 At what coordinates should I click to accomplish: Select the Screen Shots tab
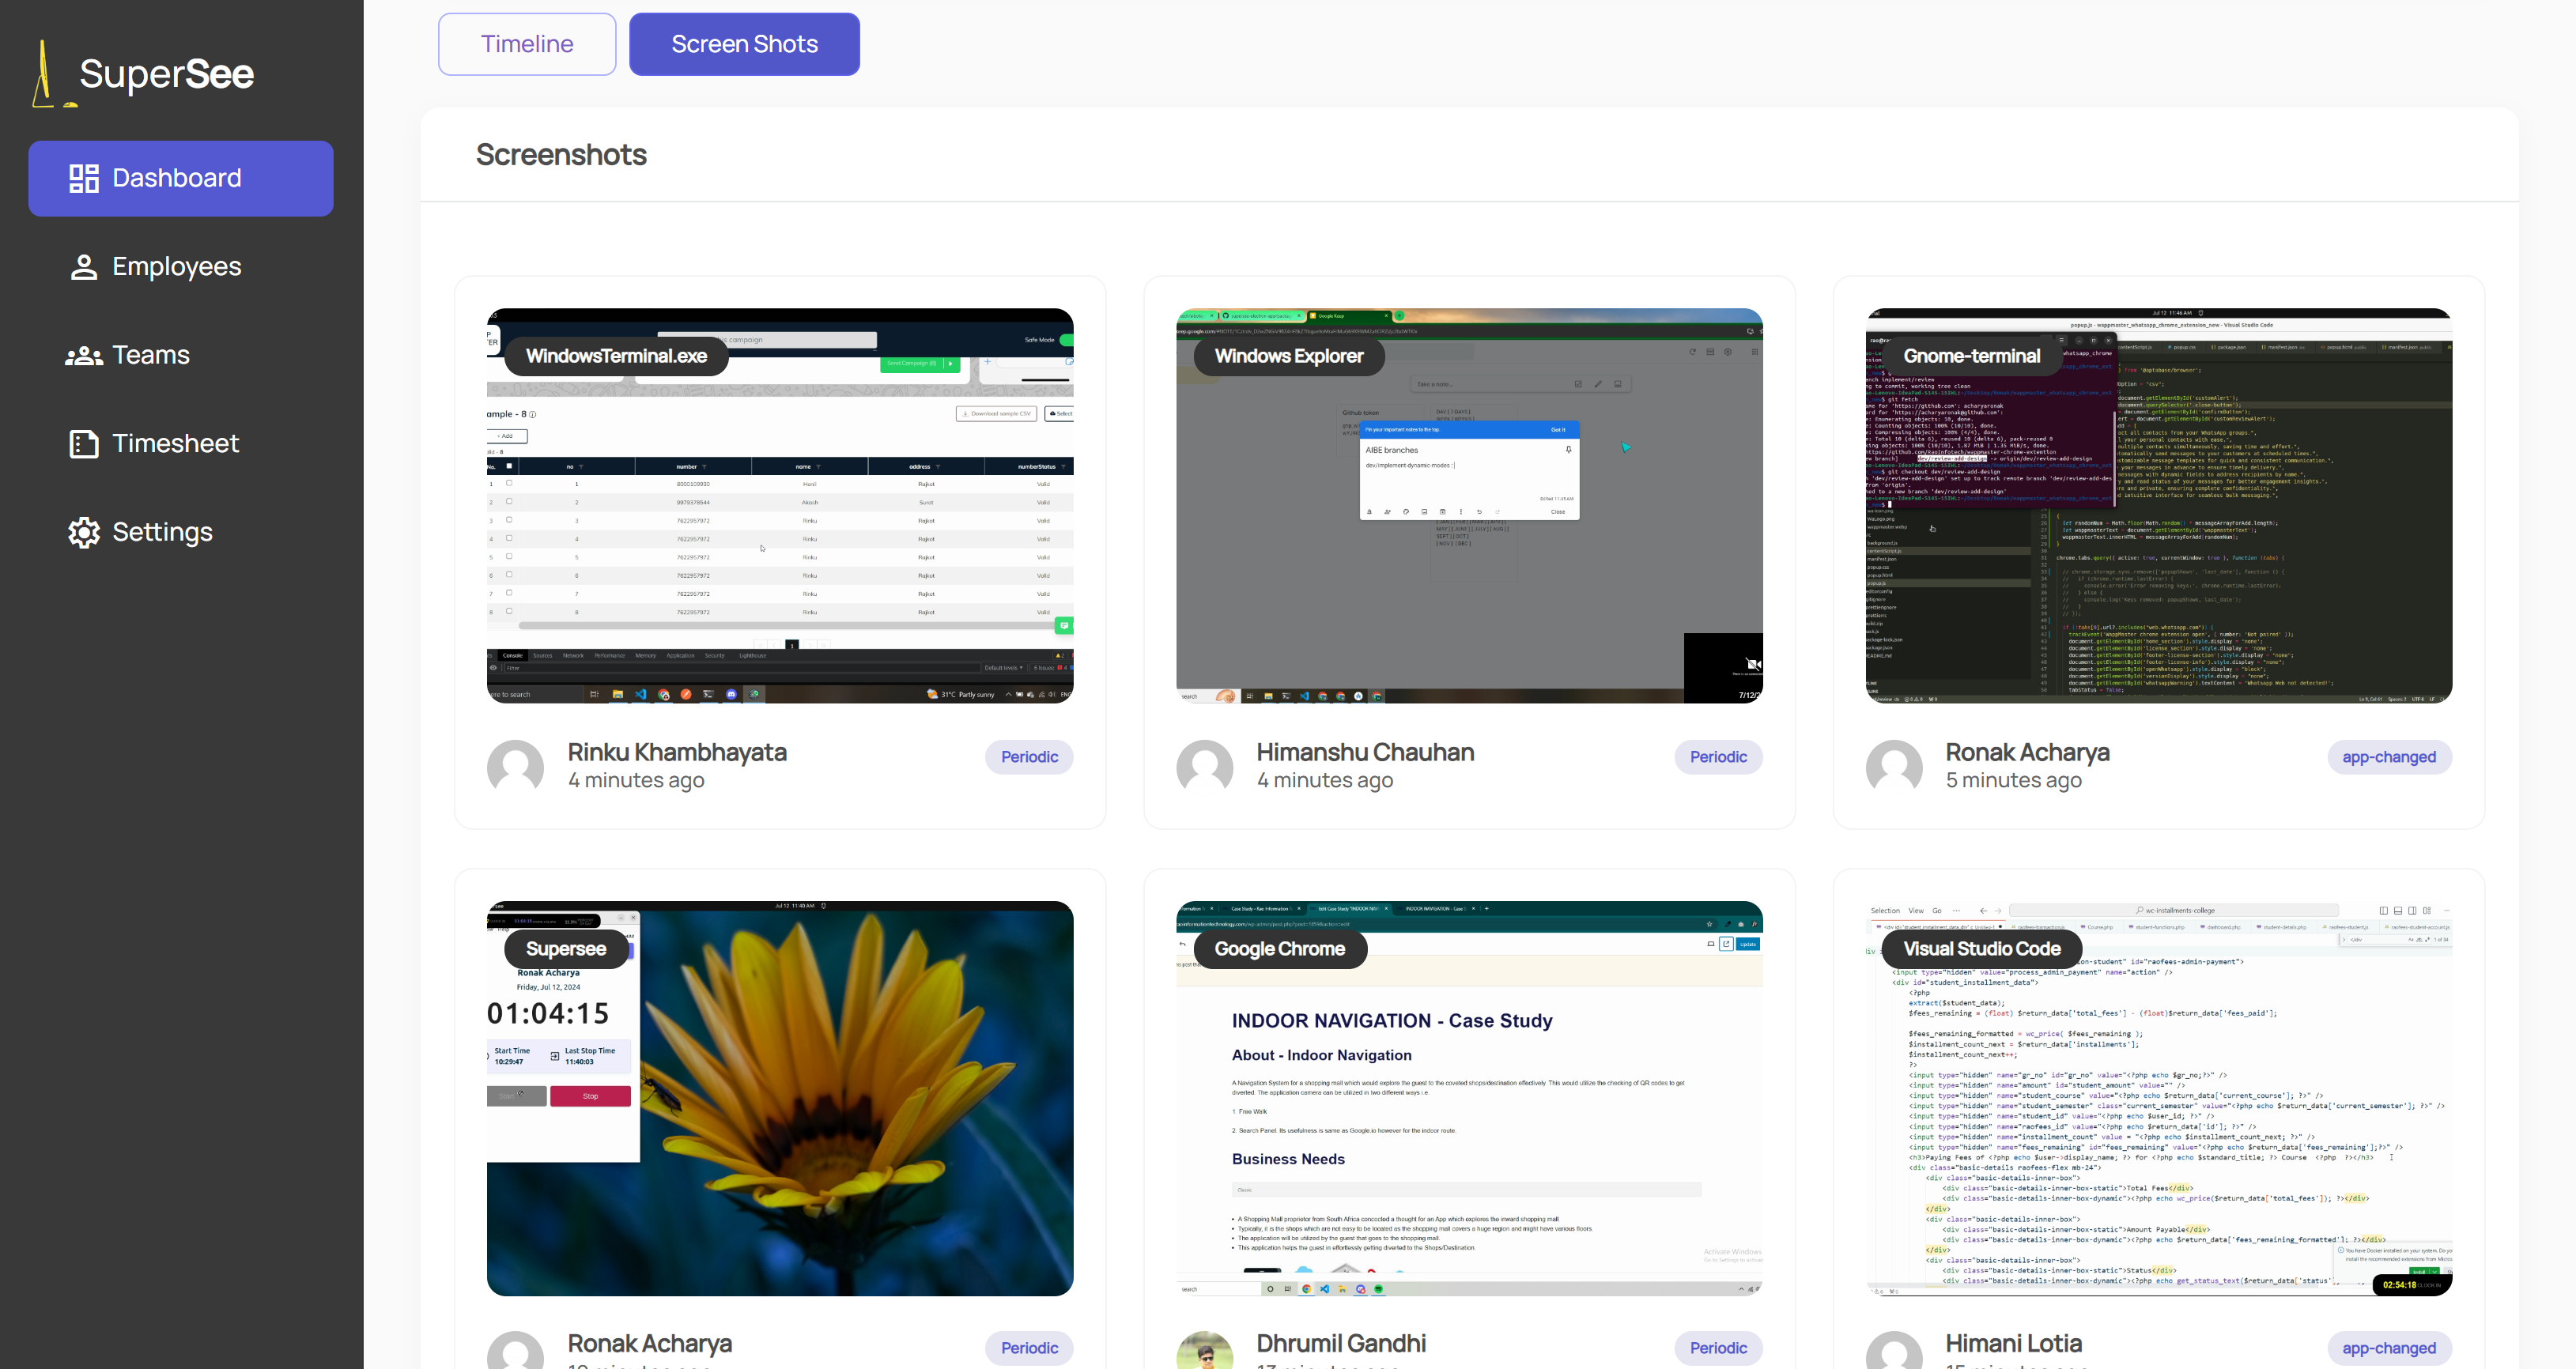click(744, 44)
